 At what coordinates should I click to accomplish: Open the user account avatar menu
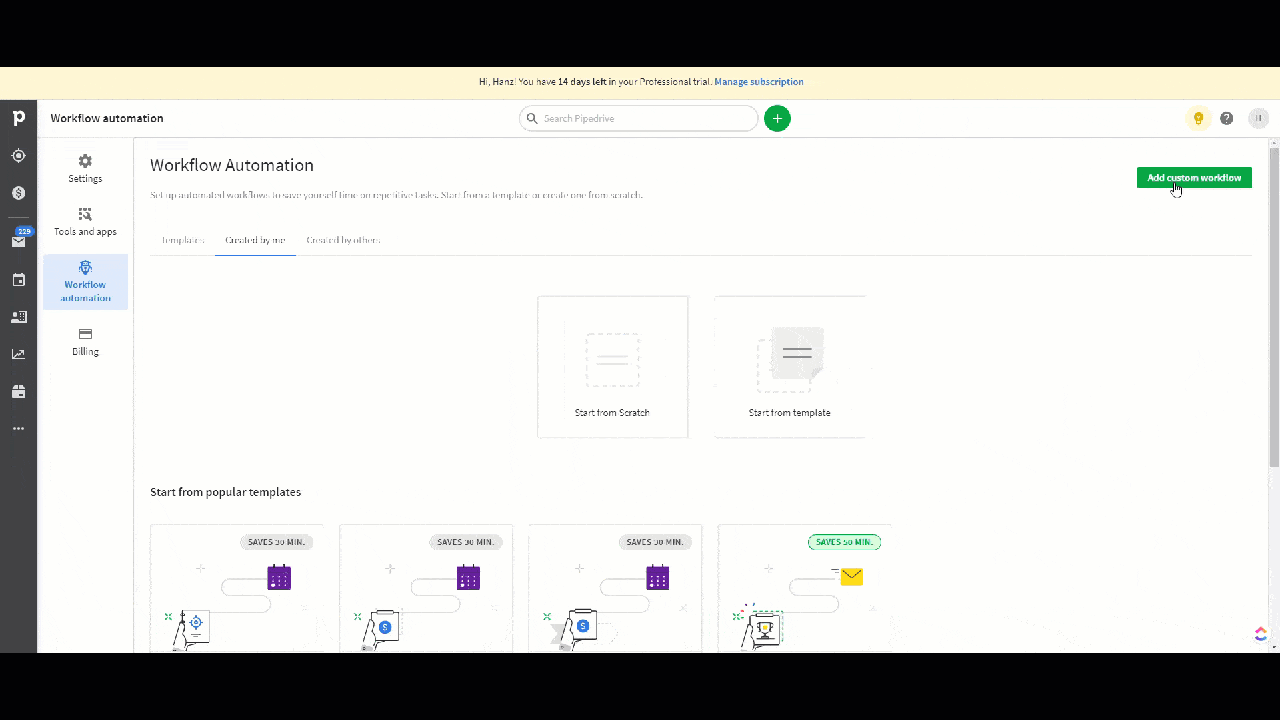pyautogui.click(x=1258, y=118)
